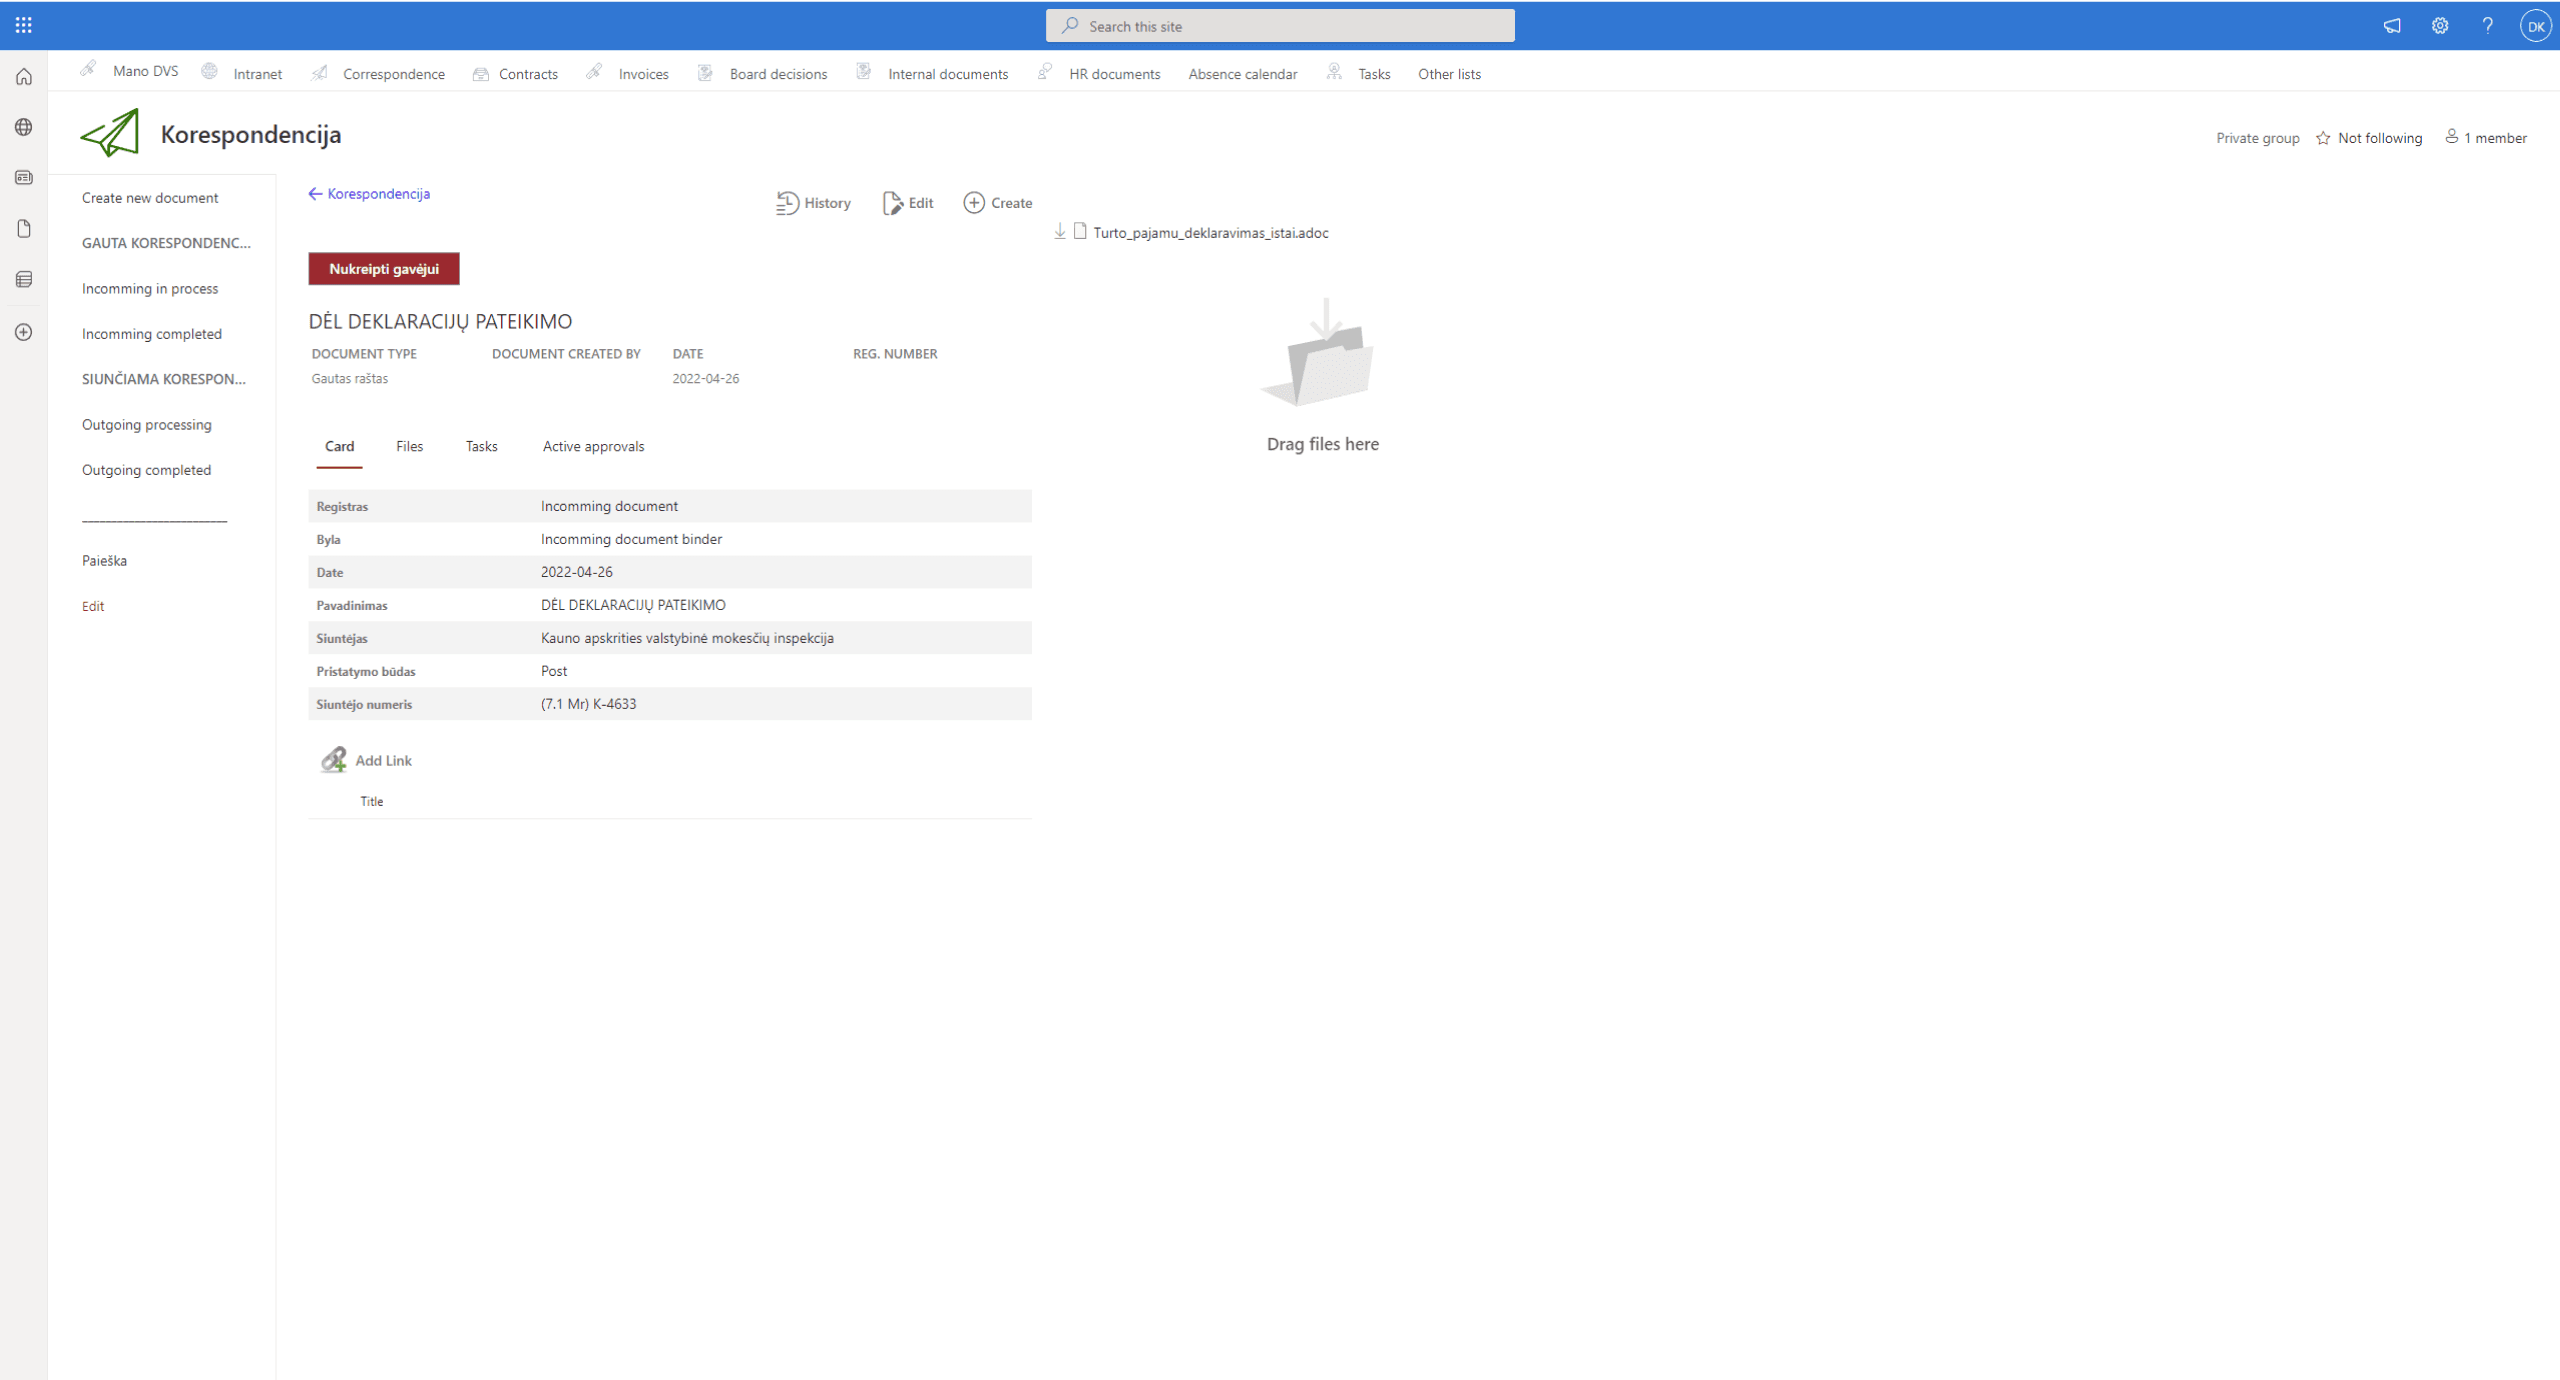Image resolution: width=2560 pixels, height=1380 pixels.
Task: Open the Home icon in left rail
Action: pyautogui.click(x=24, y=77)
